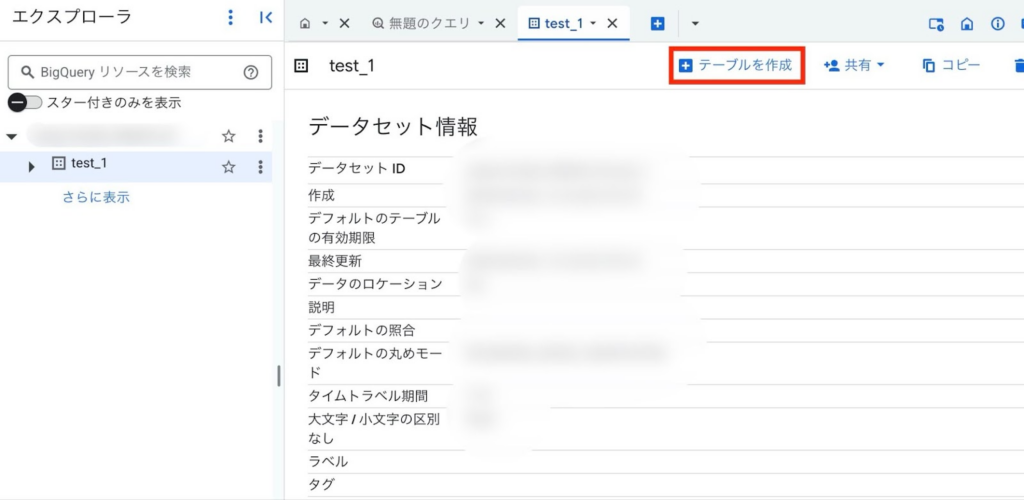Close the test_1 tab
Screen dimensions: 1024x500
coord(612,23)
